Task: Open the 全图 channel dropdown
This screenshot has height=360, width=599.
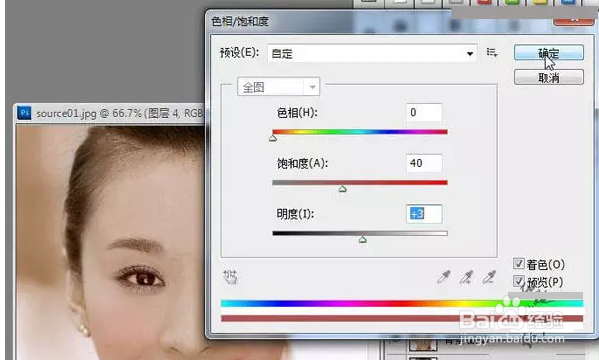Action: tap(278, 87)
